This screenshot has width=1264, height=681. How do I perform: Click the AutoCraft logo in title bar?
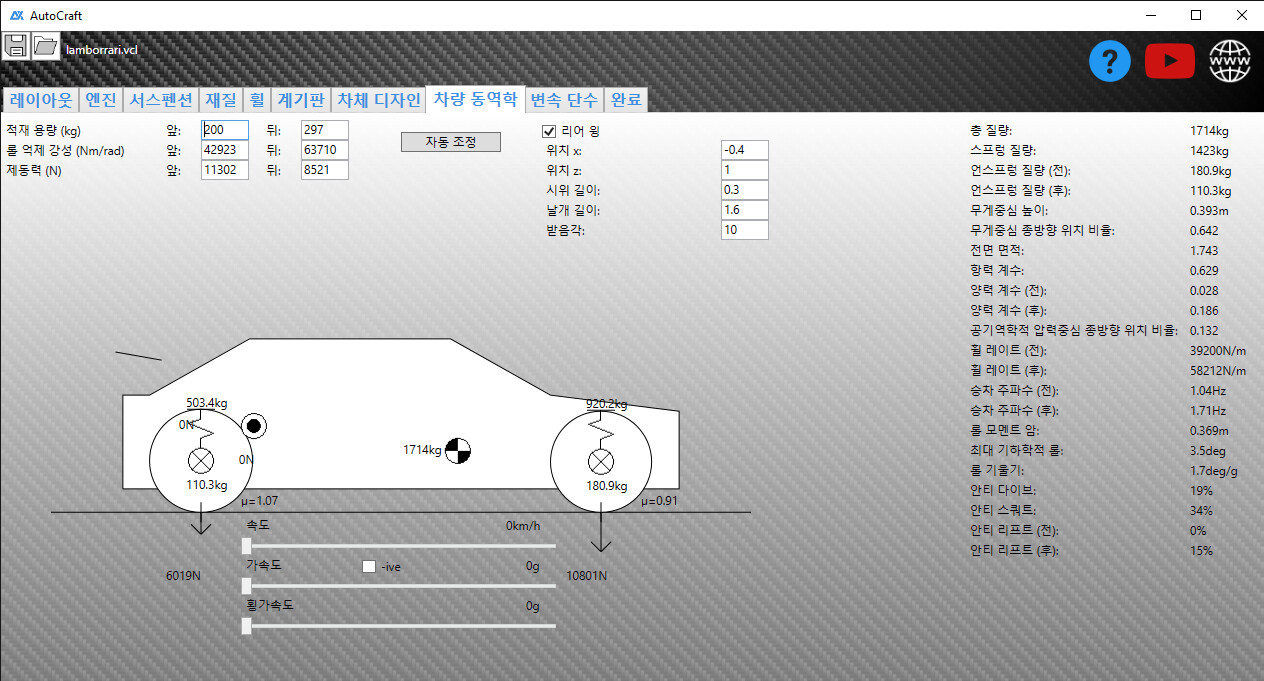click(x=16, y=16)
